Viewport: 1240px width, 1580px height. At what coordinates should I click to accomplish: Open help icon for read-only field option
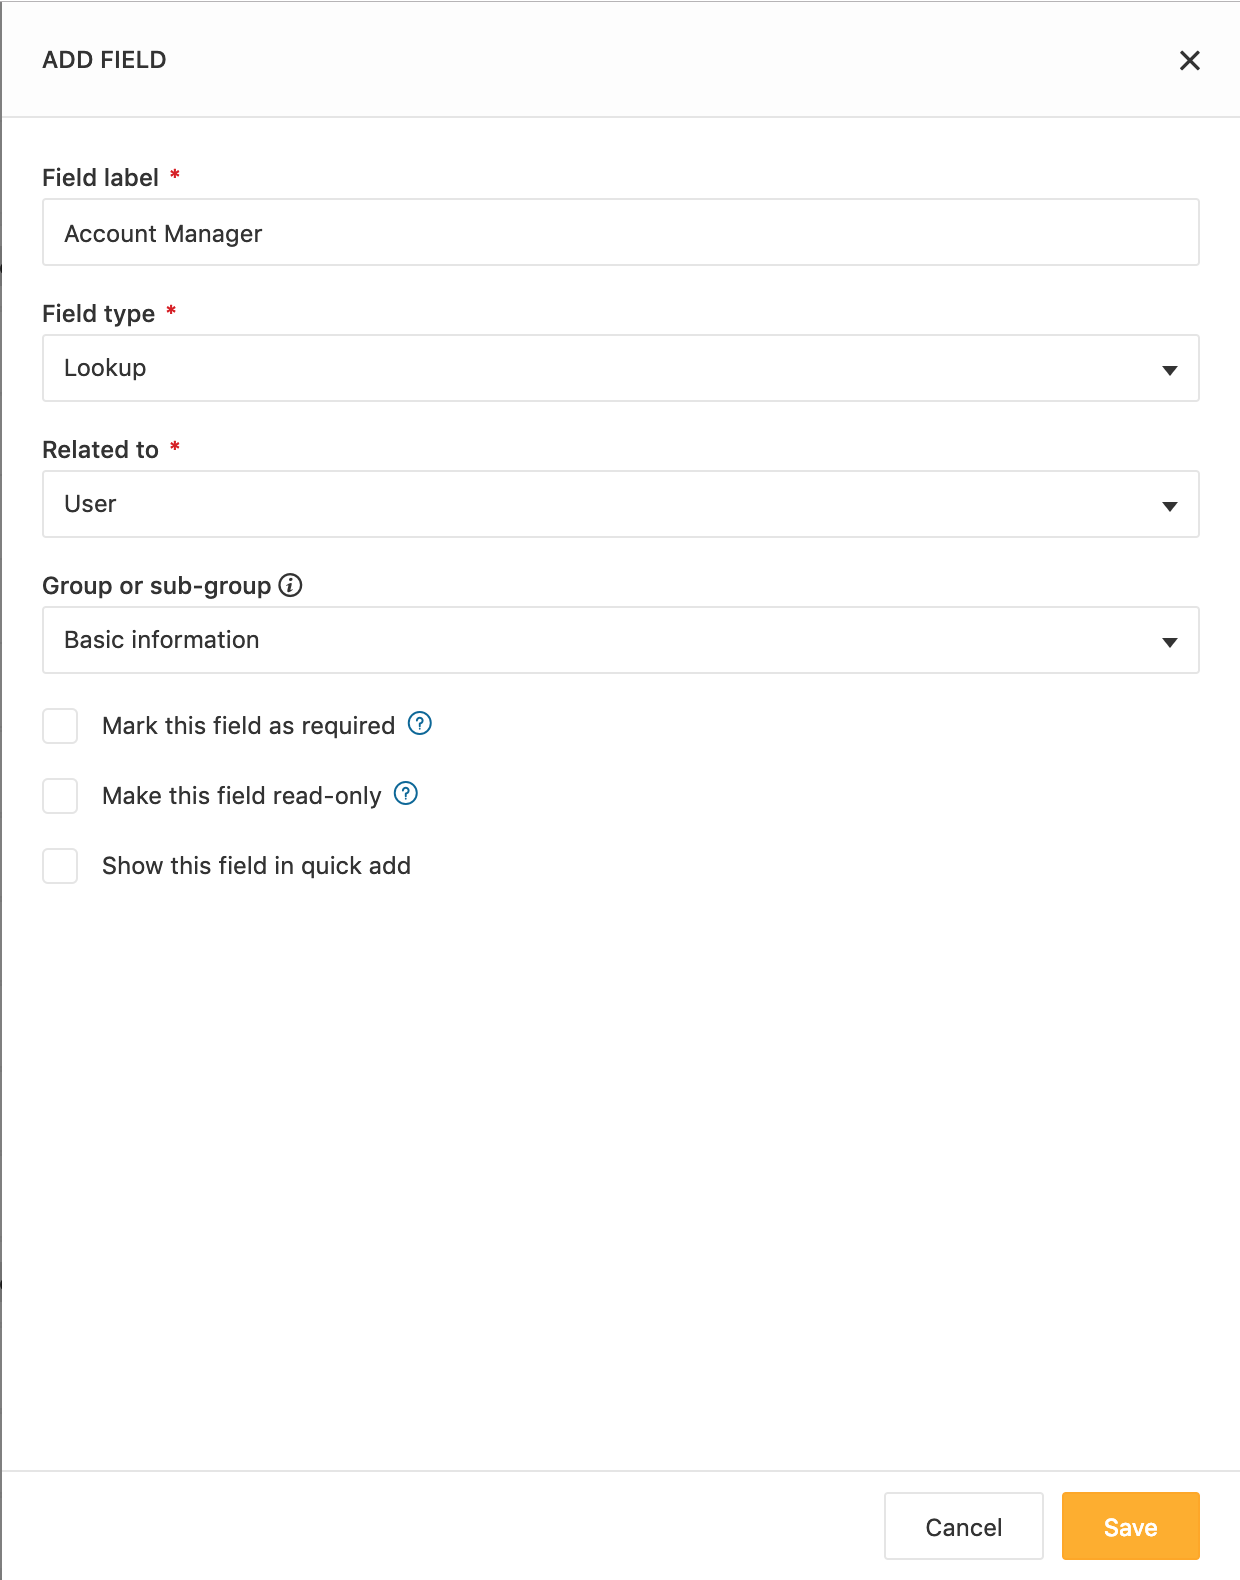coord(406,793)
